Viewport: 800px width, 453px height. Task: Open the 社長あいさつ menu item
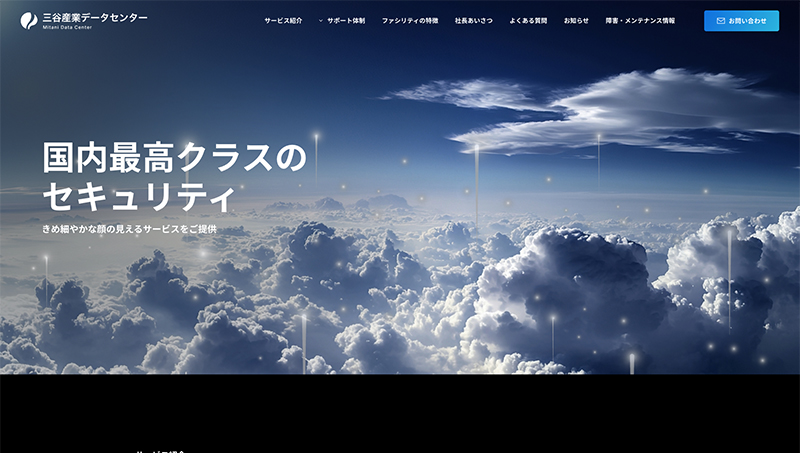point(474,21)
